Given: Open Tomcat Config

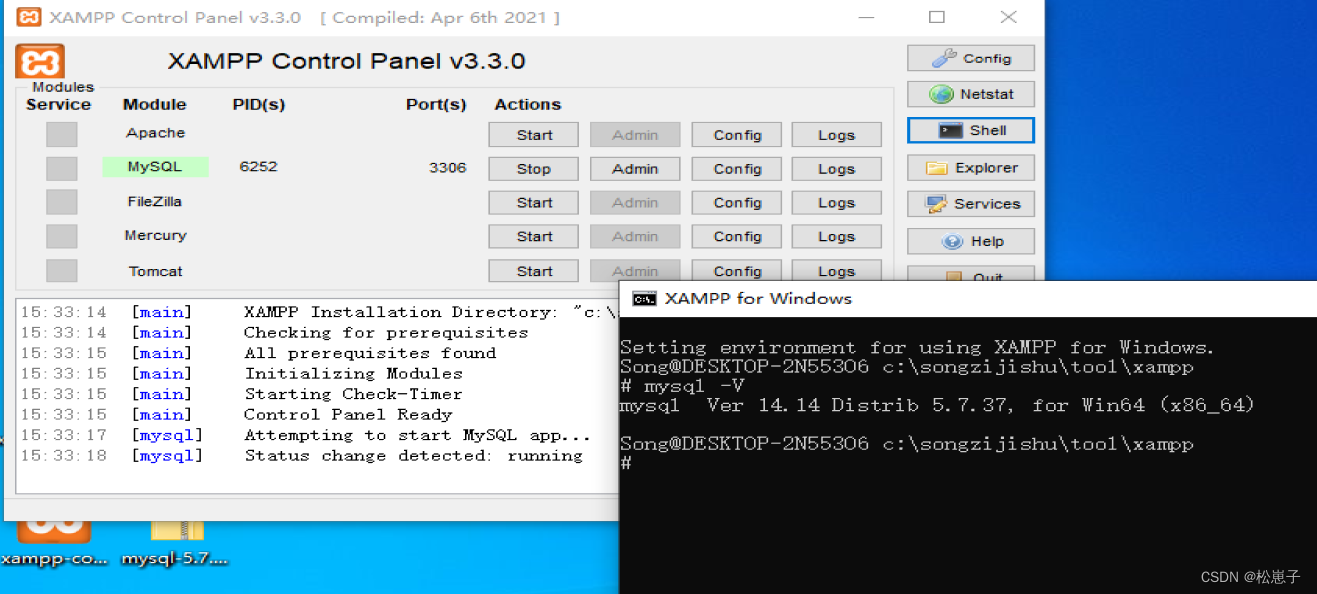Looking at the screenshot, I should point(737,271).
